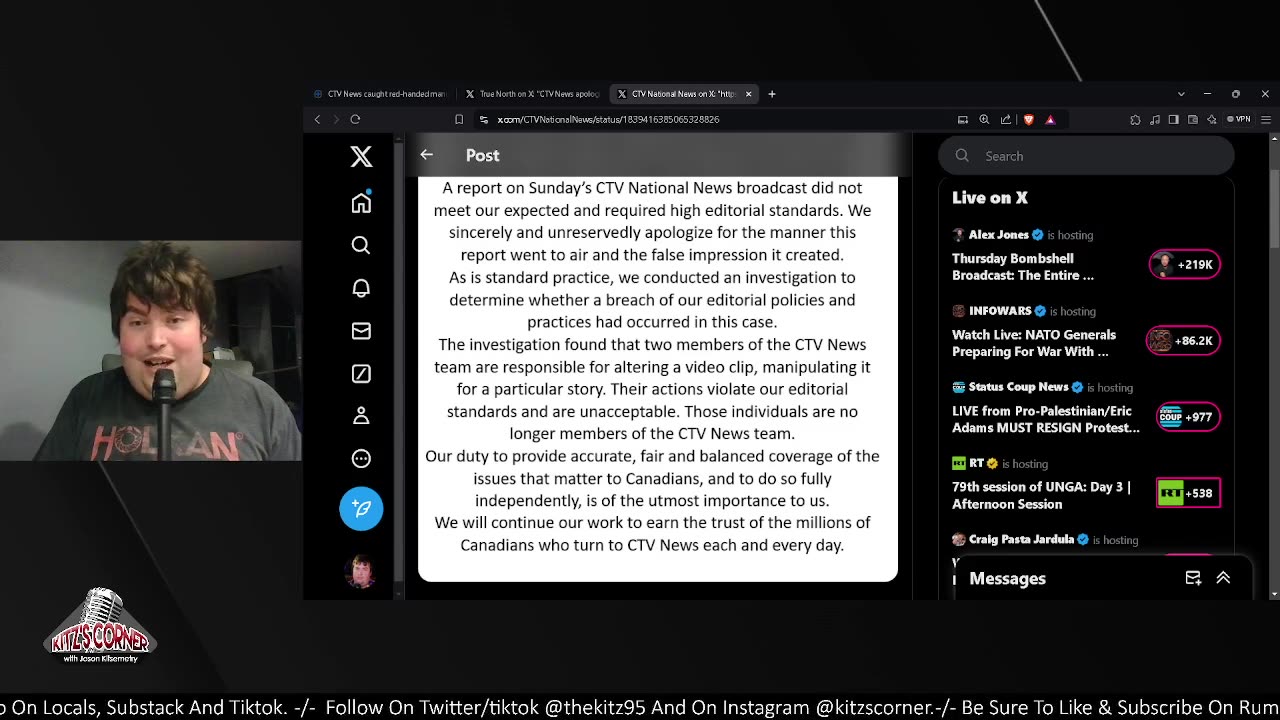This screenshot has height=720, width=1280.
Task: Open Messages envelope in sidebar
Action: click(361, 331)
